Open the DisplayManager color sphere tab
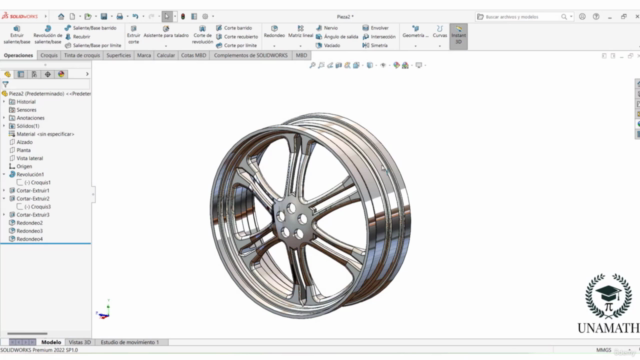This screenshot has height=360, width=640. coord(61,74)
